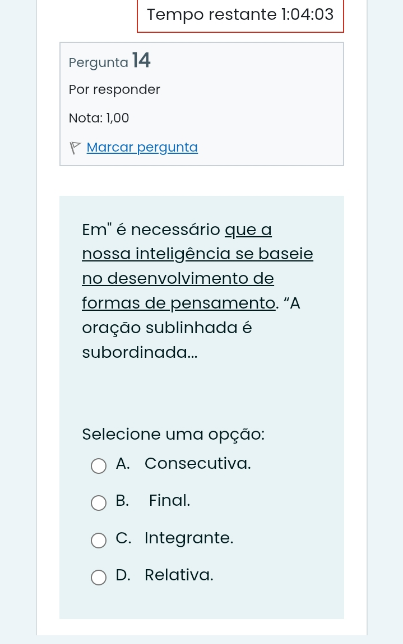Click the Por responder status text
This screenshot has width=403, height=644.
pos(115,90)
